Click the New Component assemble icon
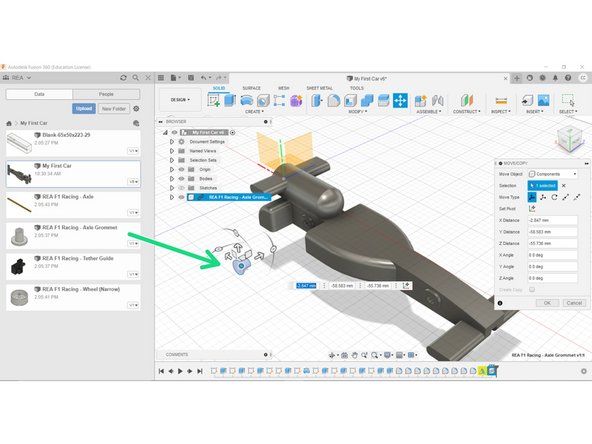The height and width of the screenshot is (444, 592). point(420,100)
